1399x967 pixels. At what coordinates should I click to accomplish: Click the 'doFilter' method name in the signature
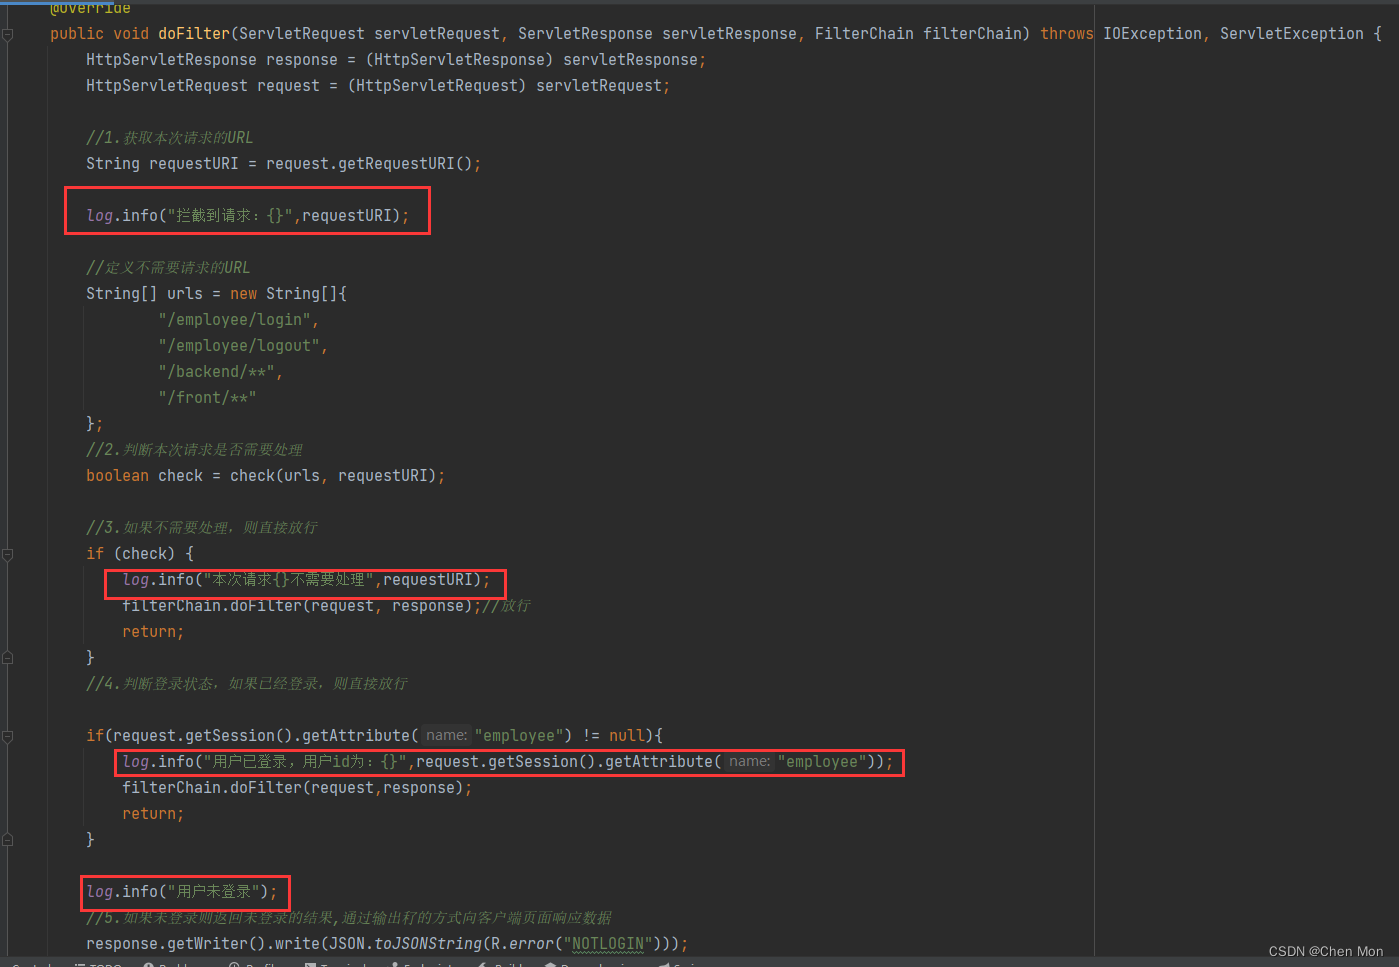tap(194, 34)
